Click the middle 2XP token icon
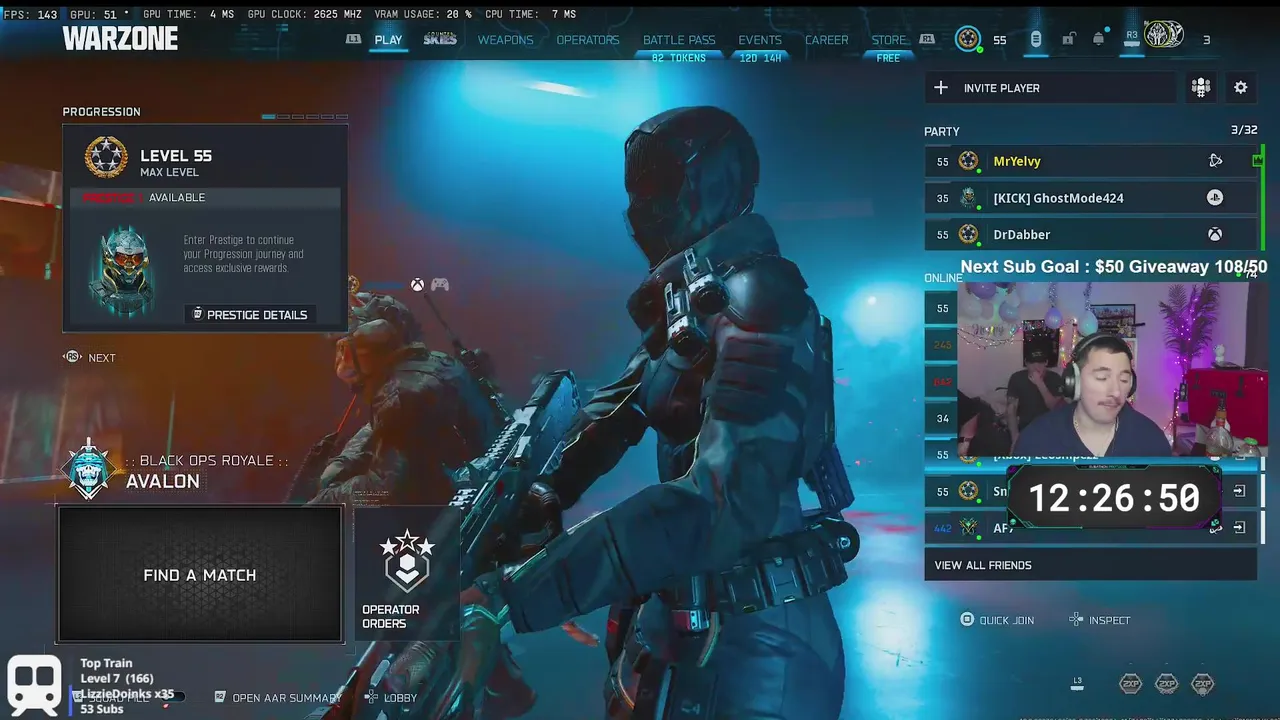 pos(1166,684)
